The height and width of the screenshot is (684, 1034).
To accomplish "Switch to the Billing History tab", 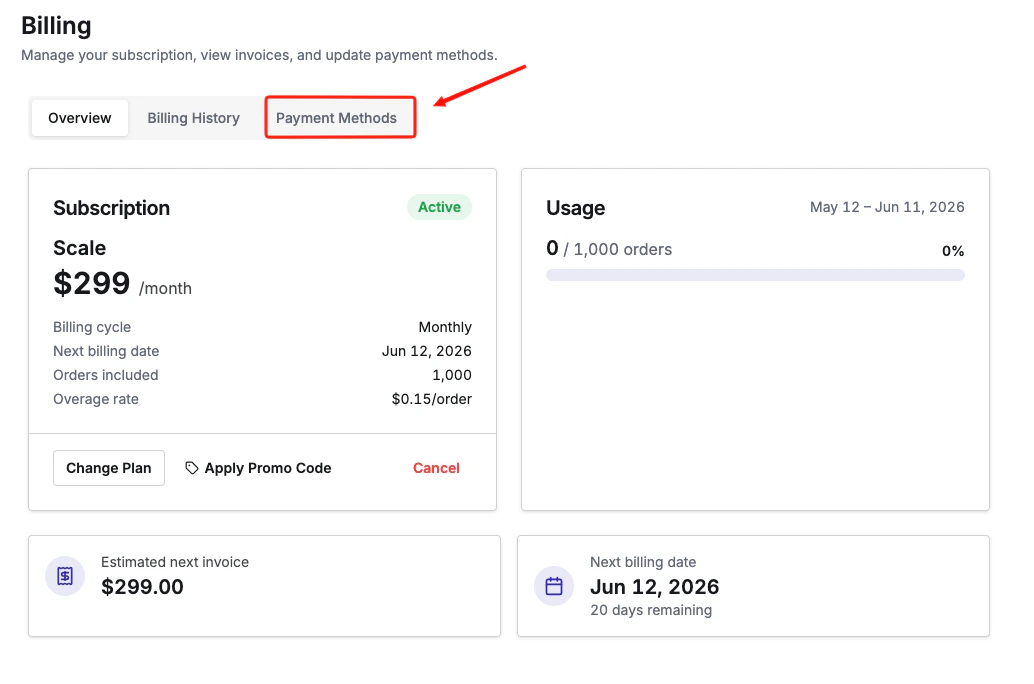I will 193,118.
